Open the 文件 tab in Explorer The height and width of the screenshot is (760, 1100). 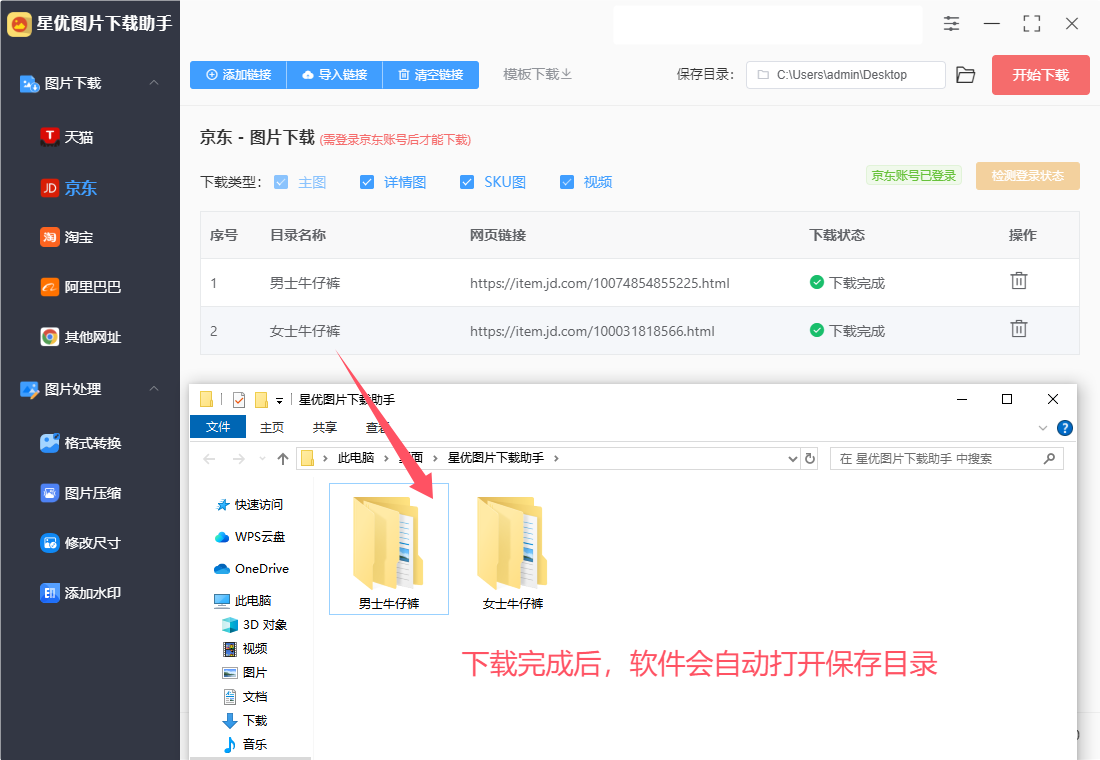[x=218, y=427]
